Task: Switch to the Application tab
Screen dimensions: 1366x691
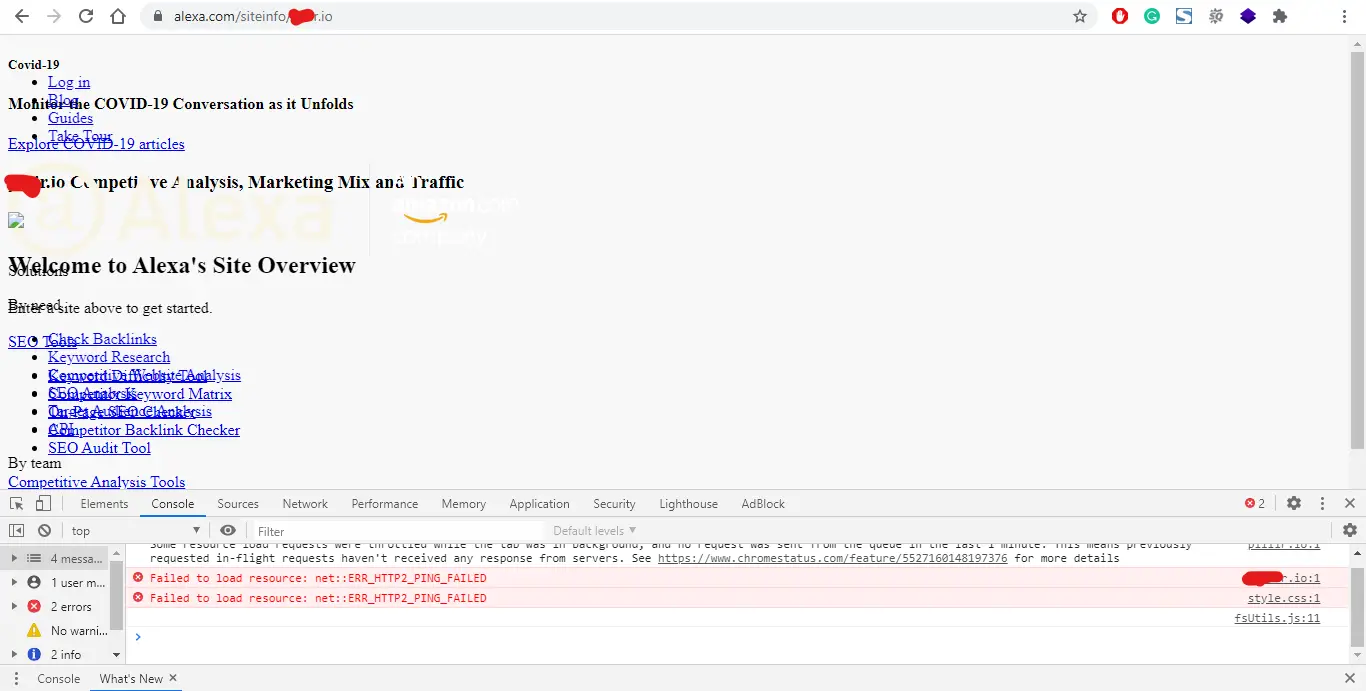Action: pyautogui.click(x=539, y=504)
